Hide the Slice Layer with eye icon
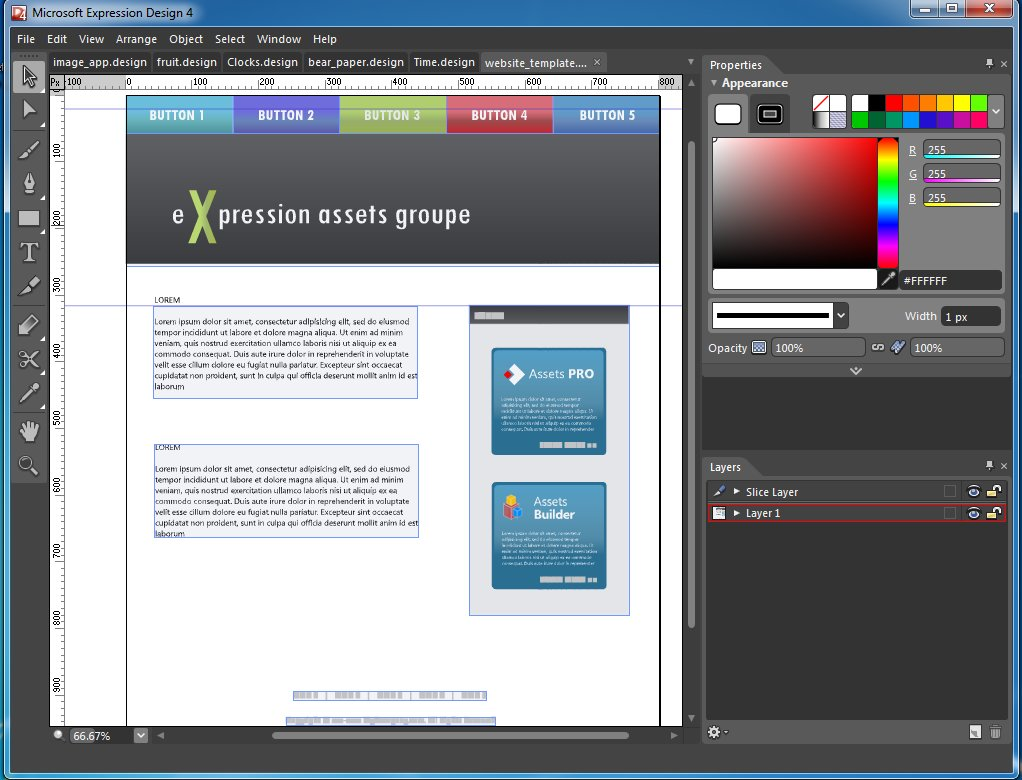 [x=972, y=491]
